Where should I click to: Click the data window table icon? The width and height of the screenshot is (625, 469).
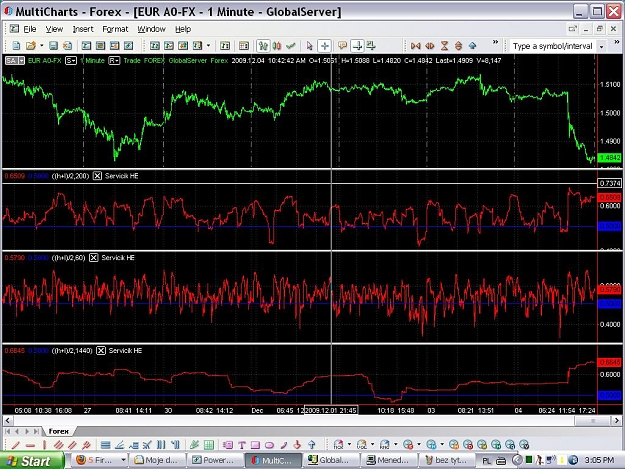pyautogui.click(x=244, y=46)
